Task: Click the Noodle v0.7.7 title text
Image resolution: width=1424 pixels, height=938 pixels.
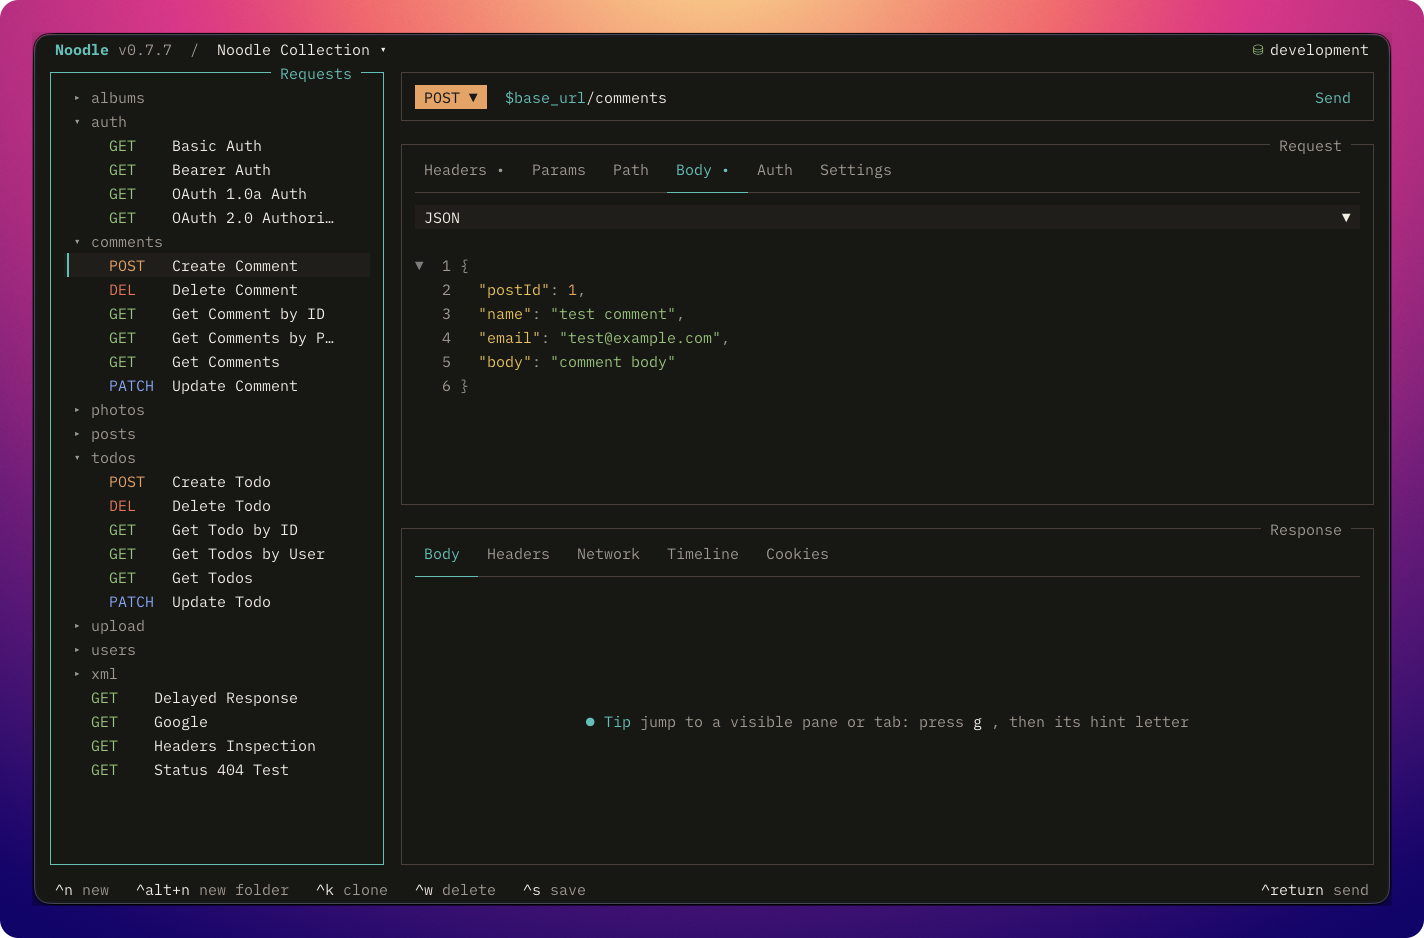Action: click(113, 50)
